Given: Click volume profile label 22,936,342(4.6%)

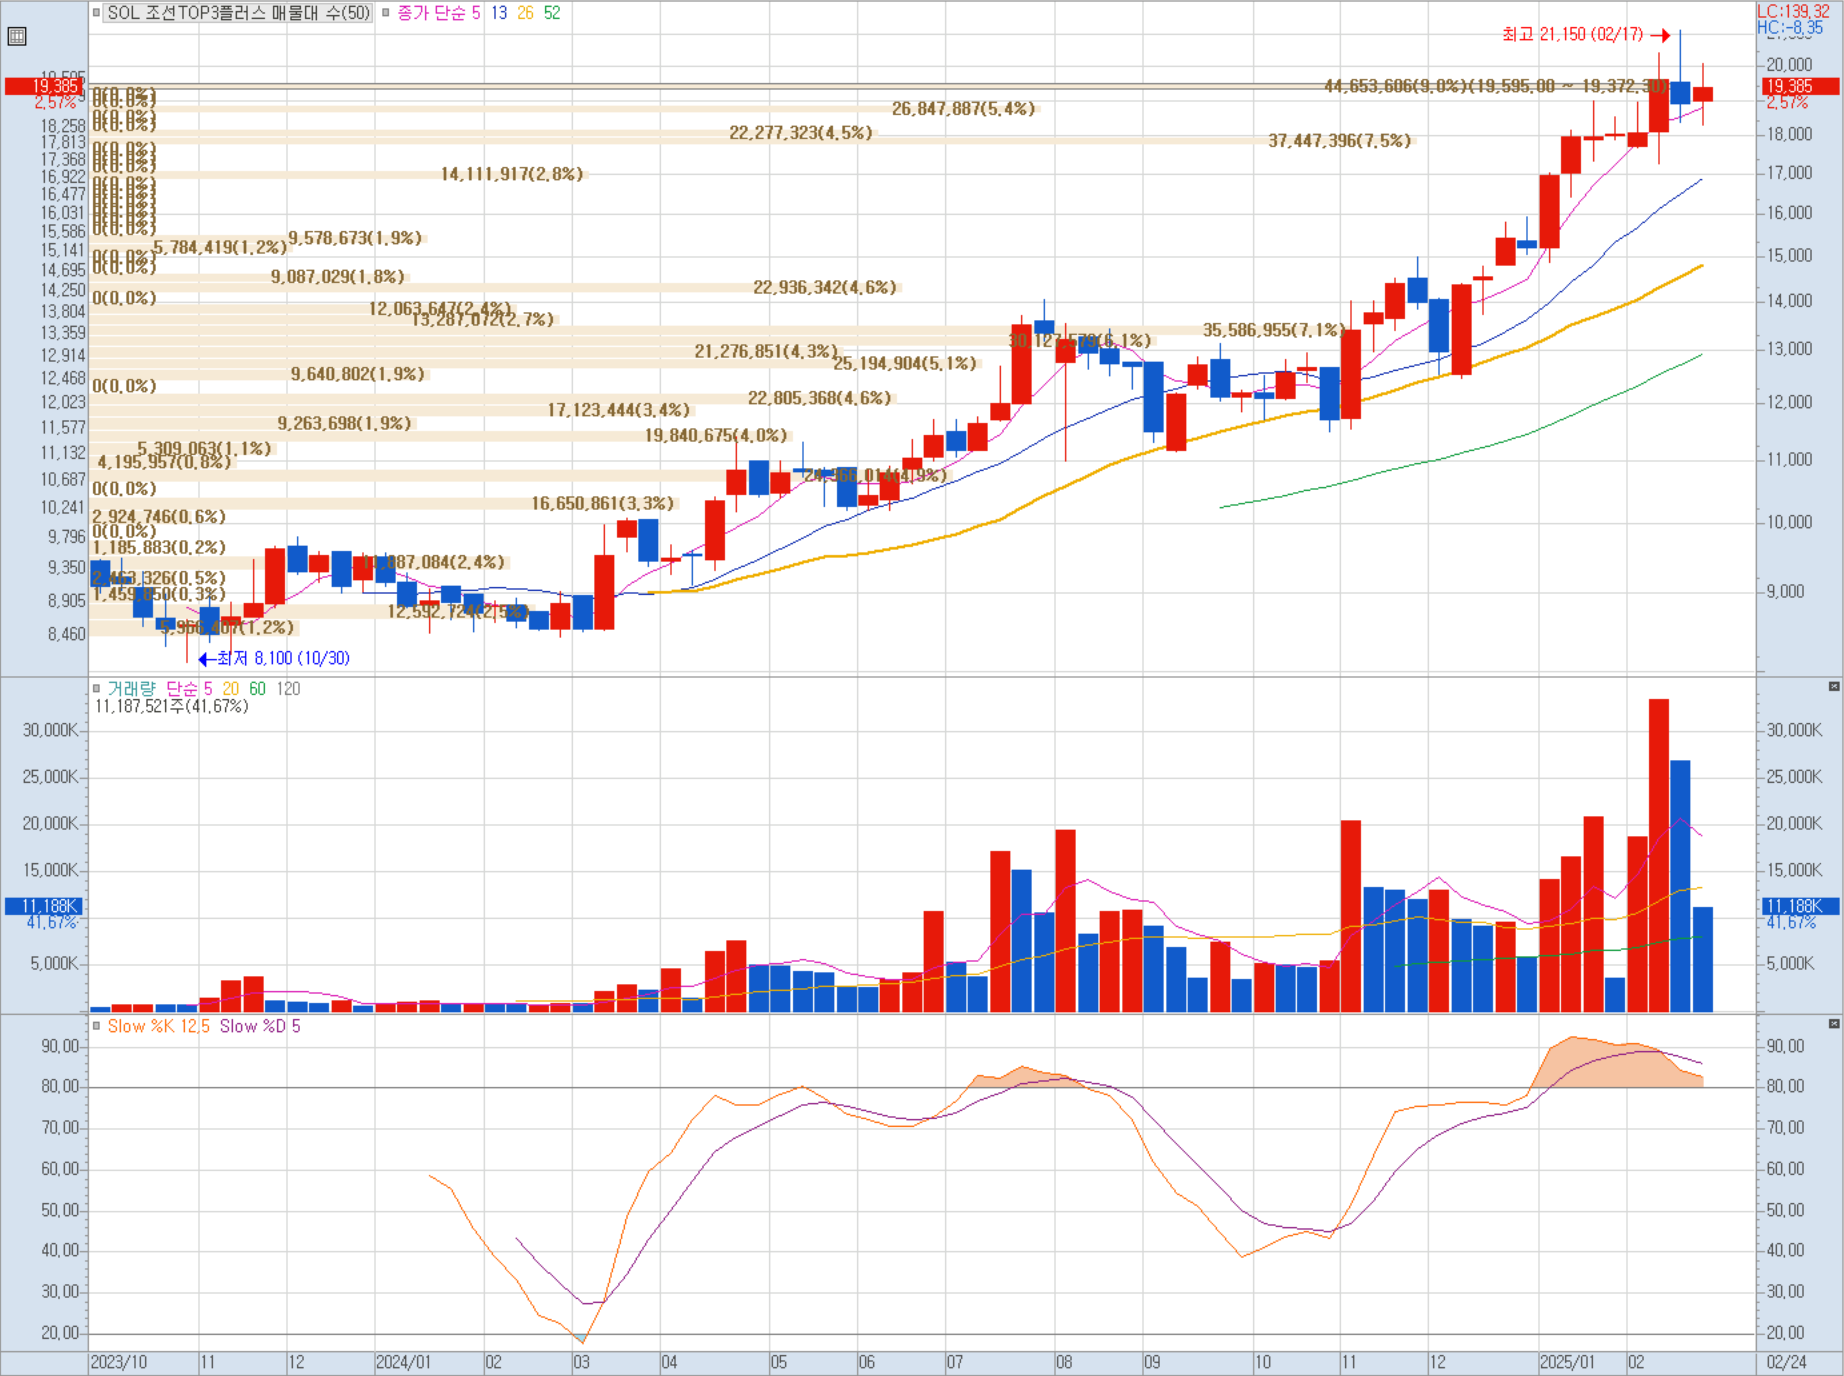Looking at the screenshot, I should [x=825, y=288].
